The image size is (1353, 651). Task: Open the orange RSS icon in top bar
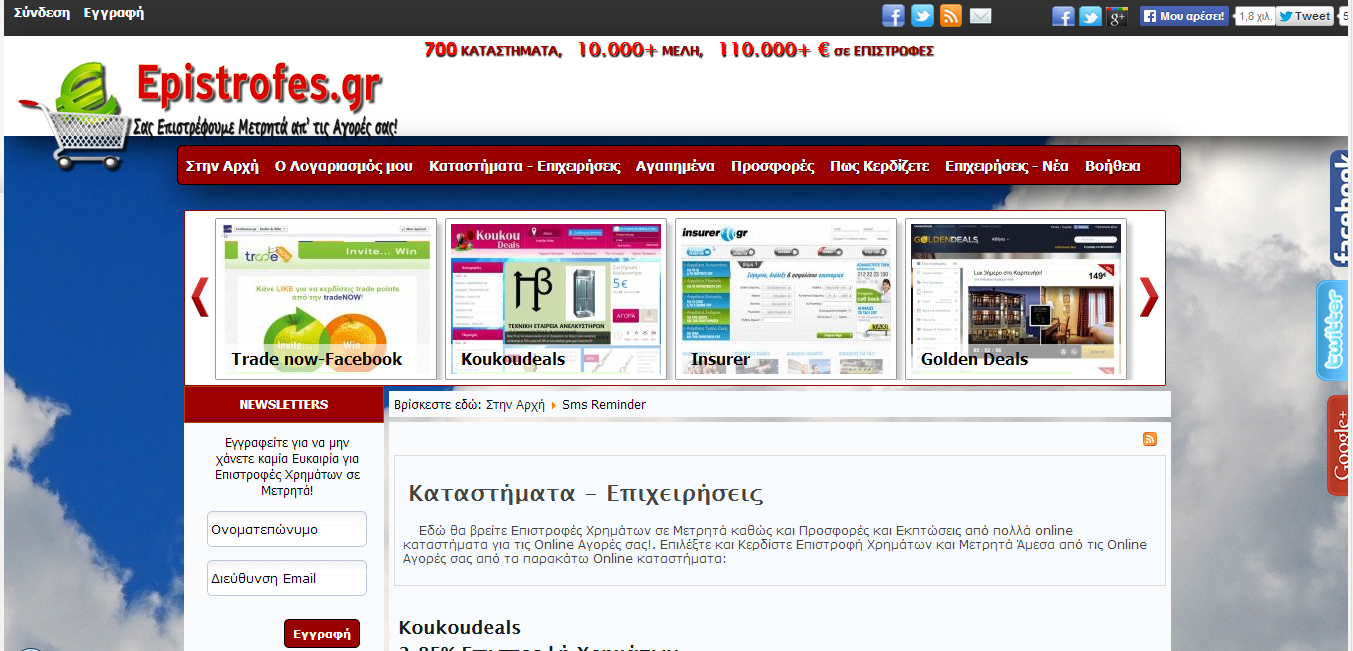click(951, 15)
